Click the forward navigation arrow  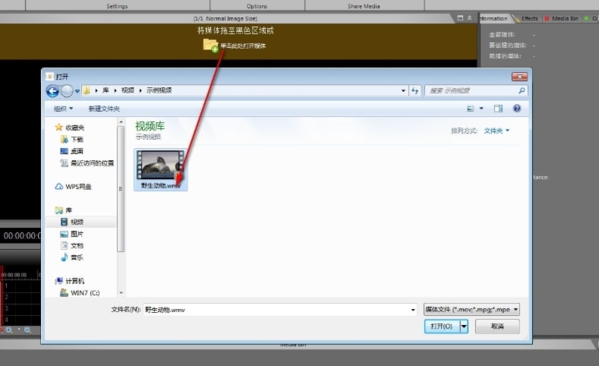click(67, 91)
